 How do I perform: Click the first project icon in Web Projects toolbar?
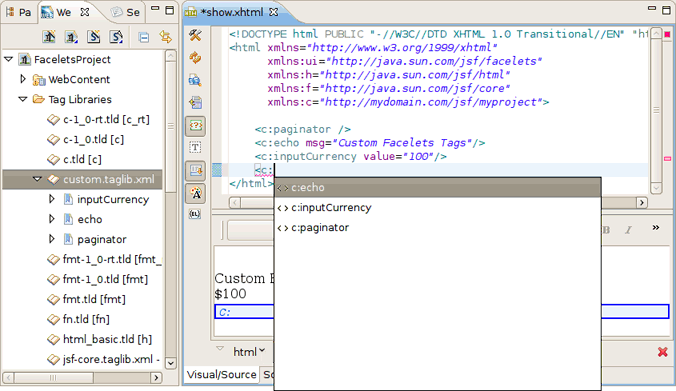click(49, 37)
